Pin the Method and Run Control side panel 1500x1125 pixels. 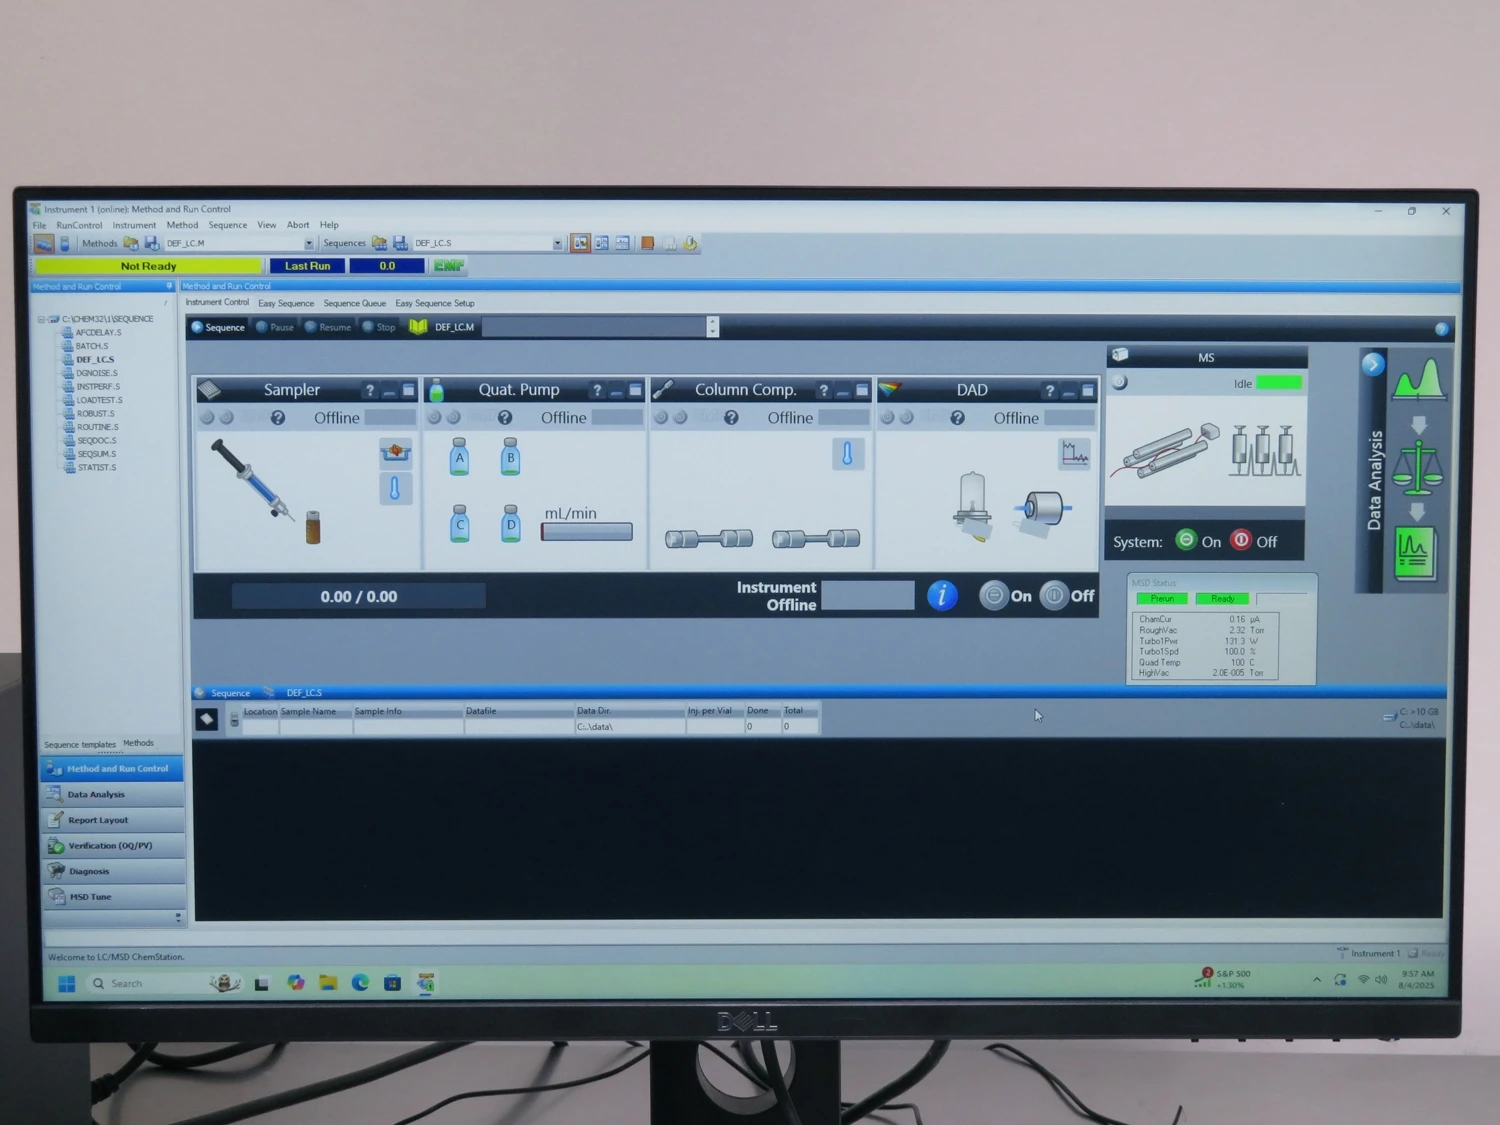[169, 286]
